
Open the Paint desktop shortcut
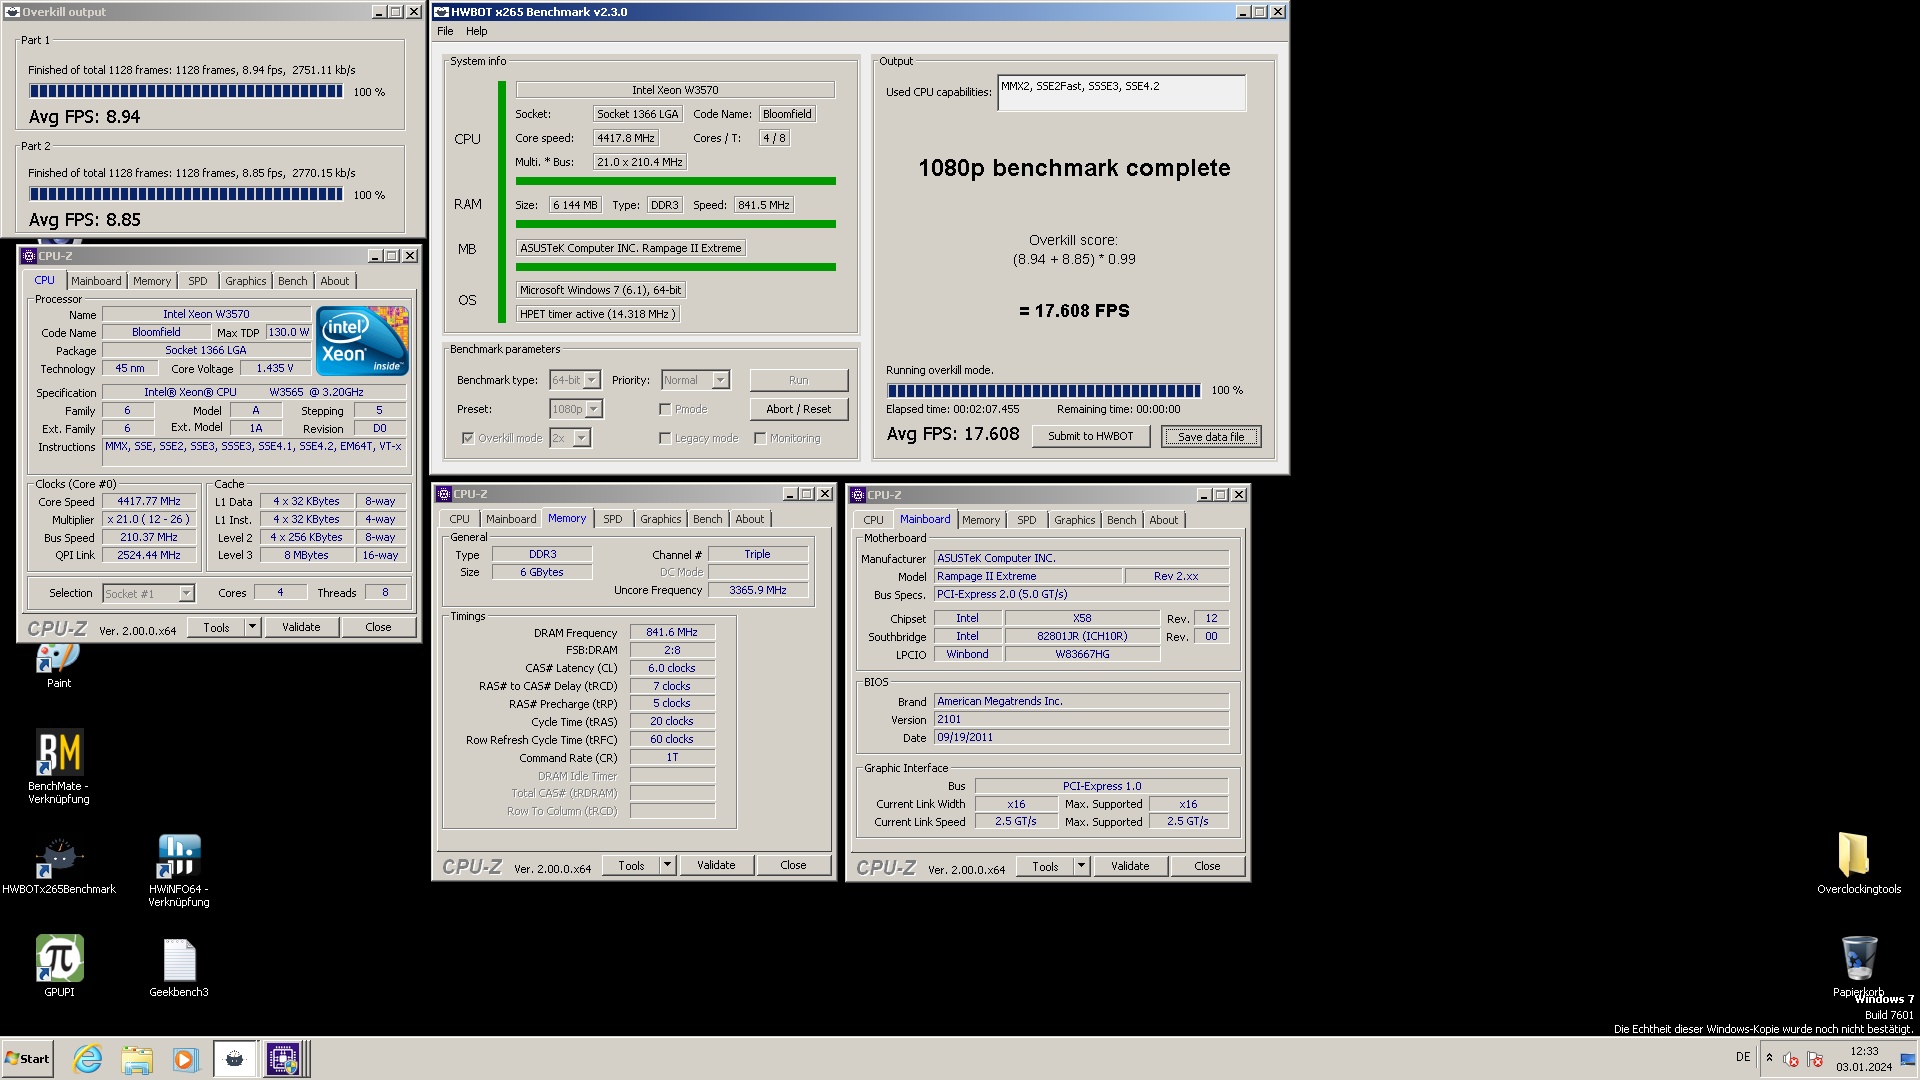58,665
